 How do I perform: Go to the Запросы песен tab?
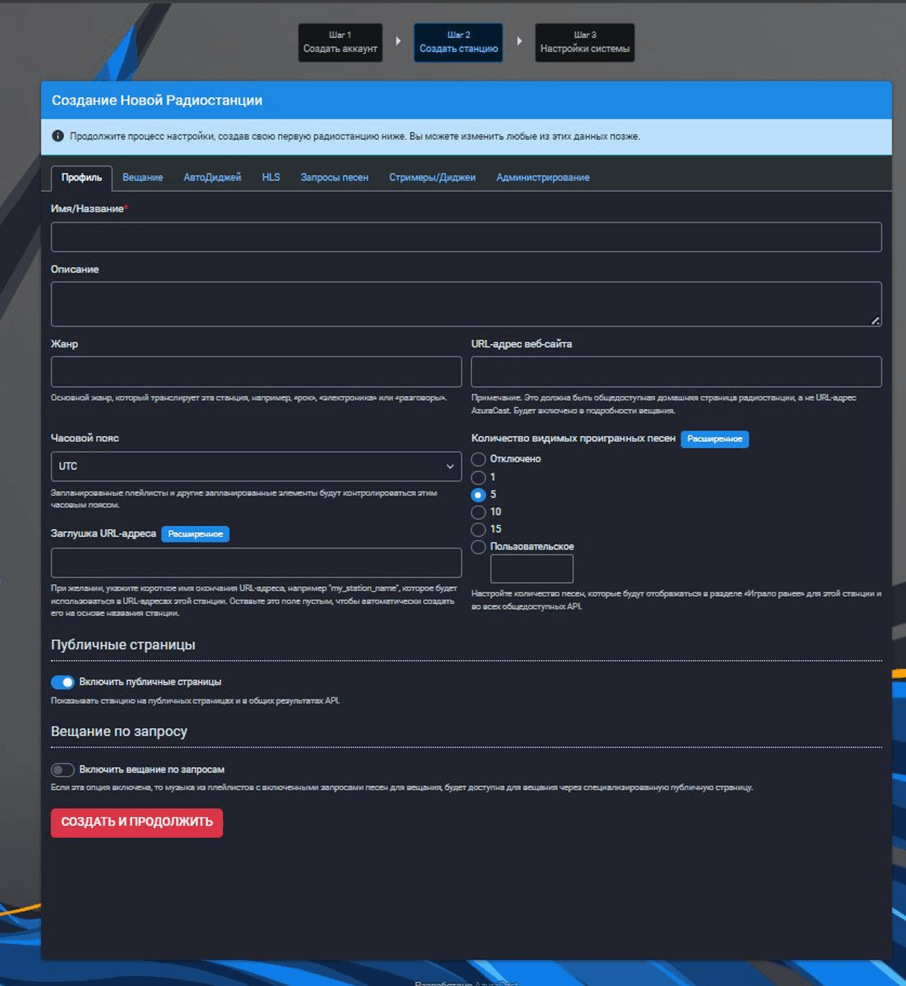click(x=334, y=177)
